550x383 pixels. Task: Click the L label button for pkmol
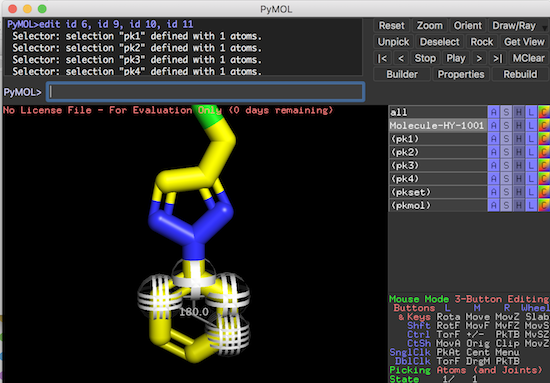[531, 206]
